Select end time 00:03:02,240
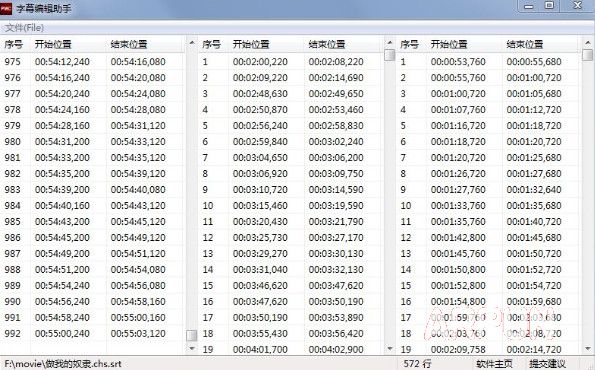This screenshot has height=370, width=595. pyautogui.click(x=336, y=141)
